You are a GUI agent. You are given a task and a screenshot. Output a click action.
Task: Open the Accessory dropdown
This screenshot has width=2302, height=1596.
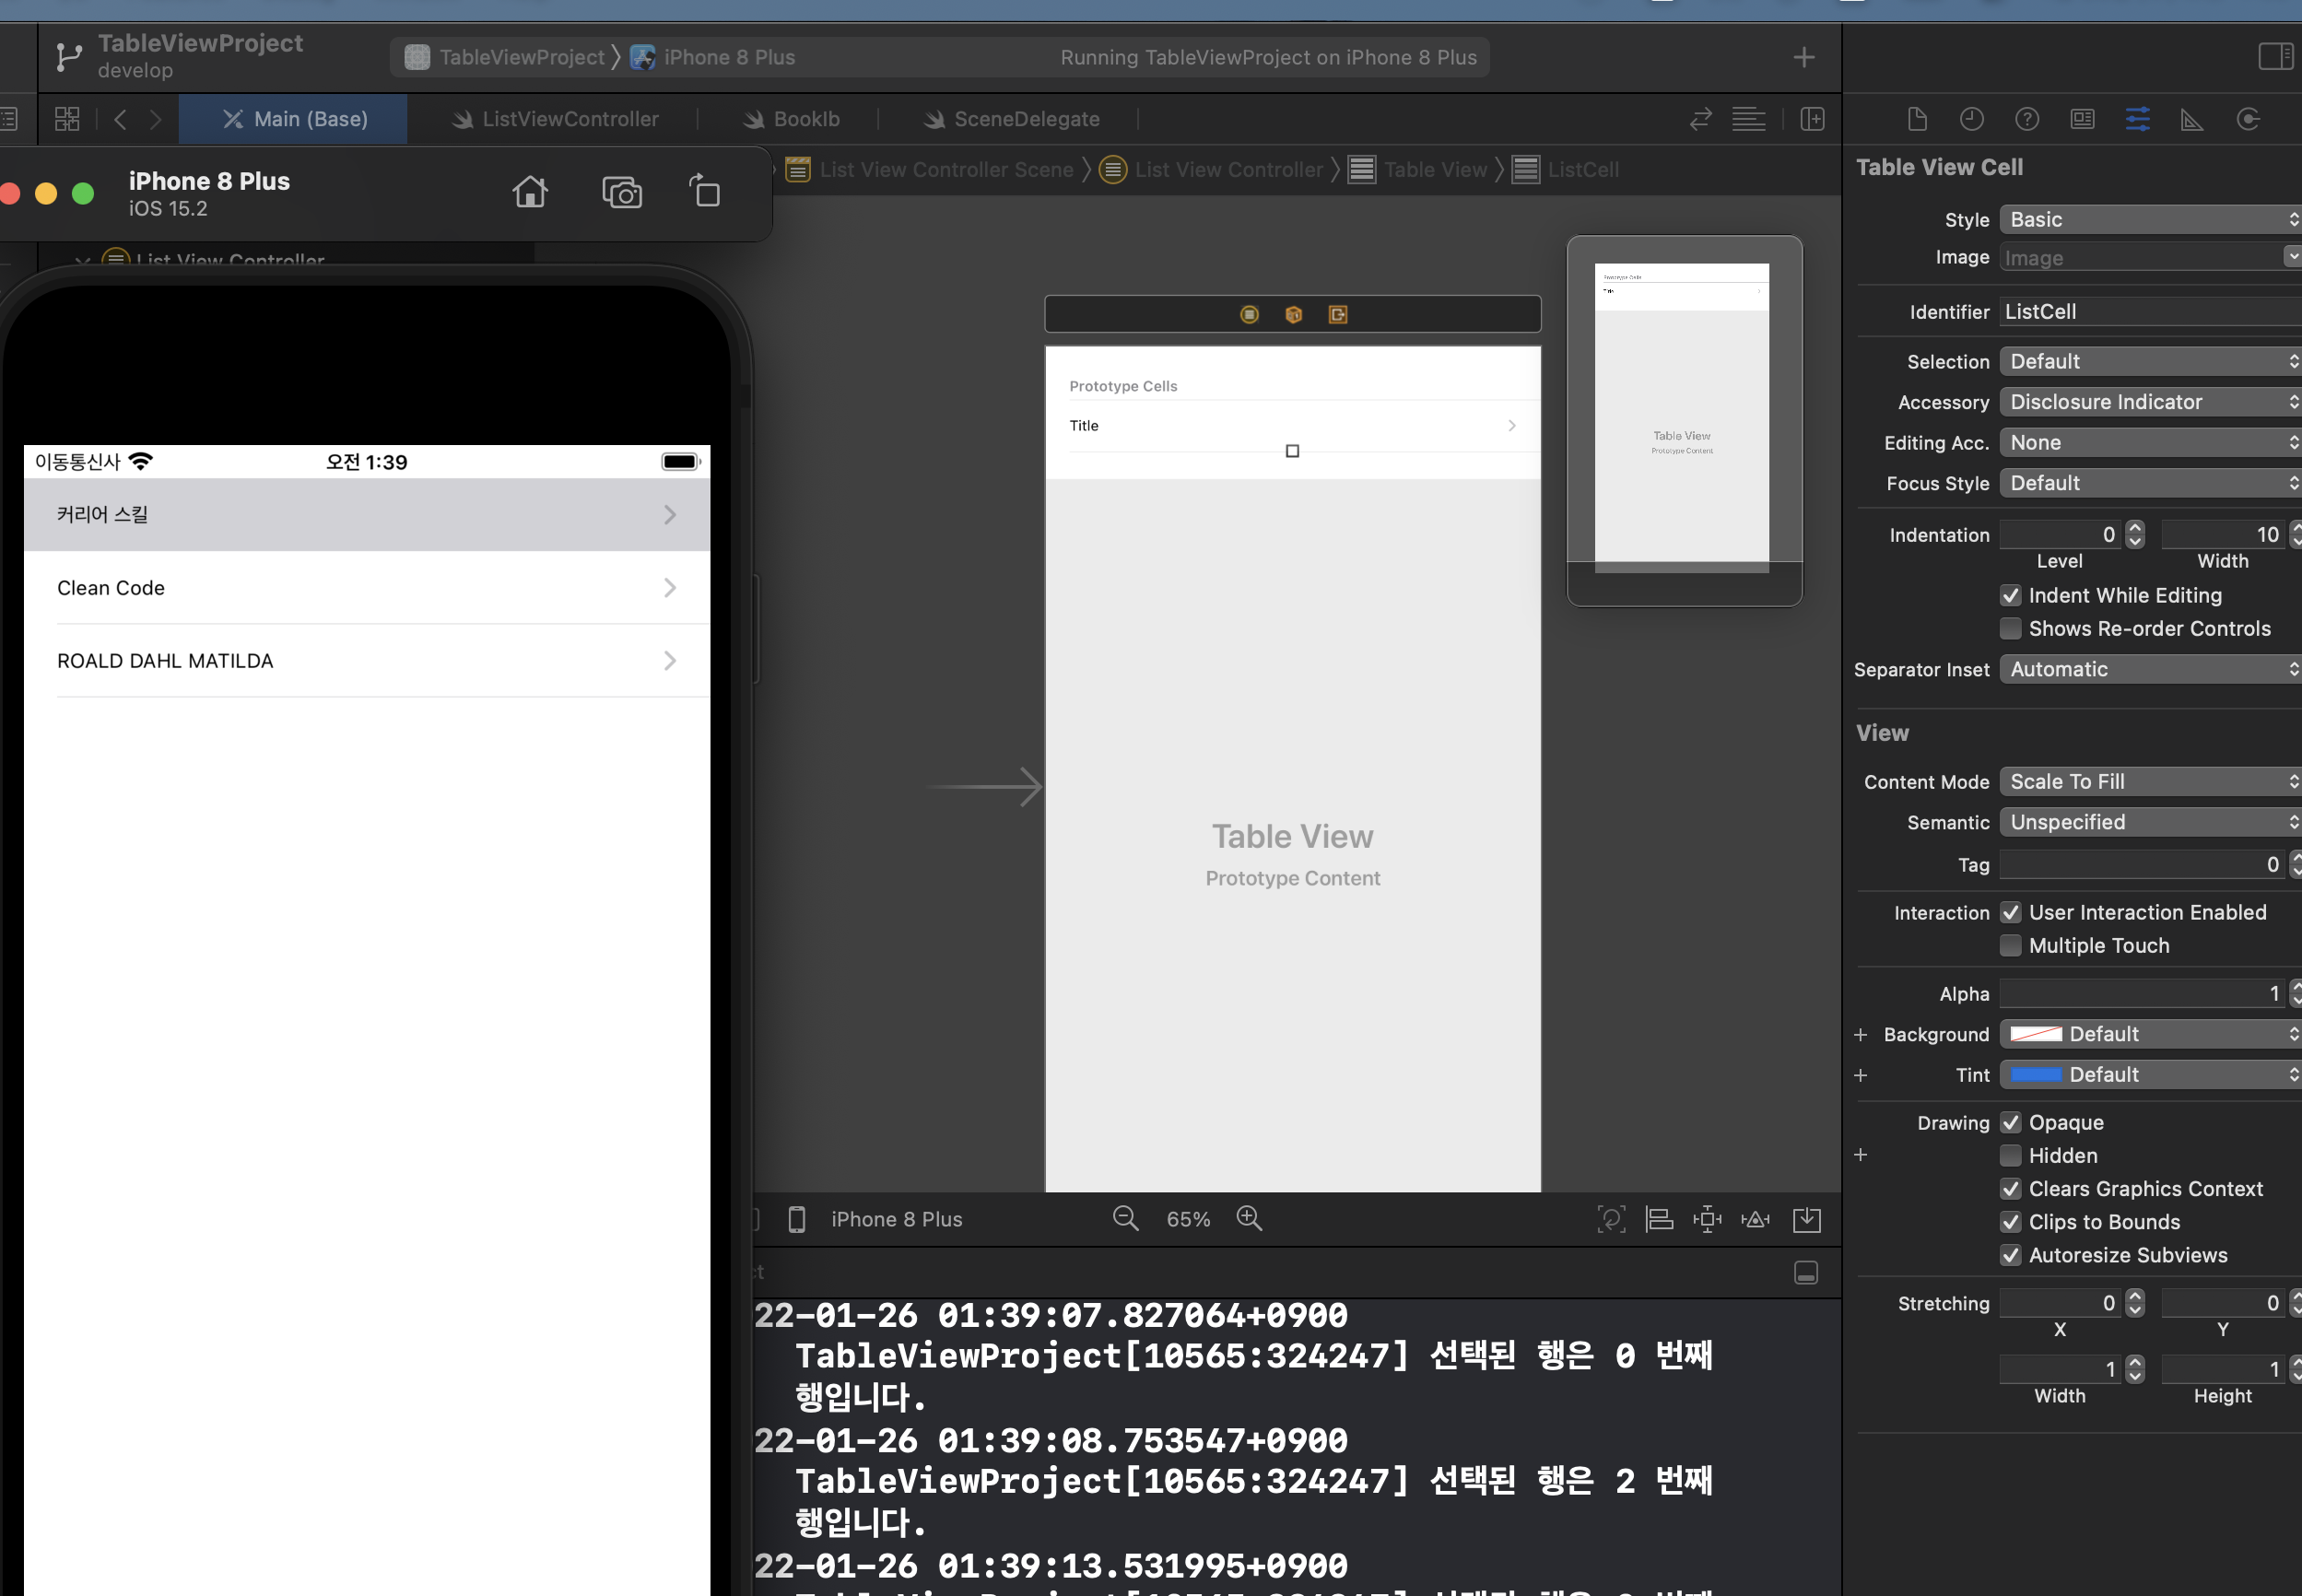click(x=2150, y=402)
